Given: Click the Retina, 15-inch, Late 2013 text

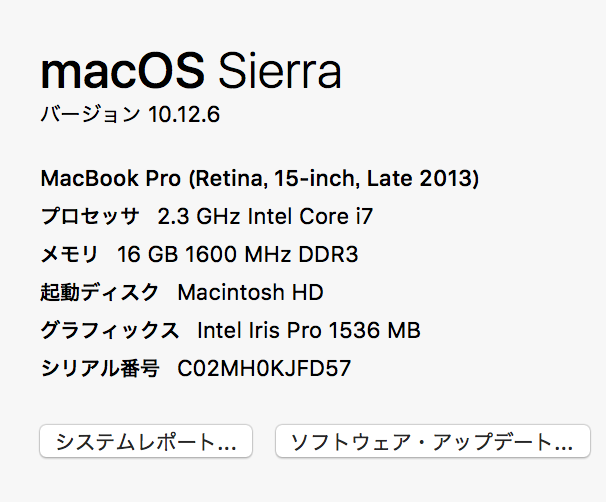Looking at the screenshot, I should point(334,179).
